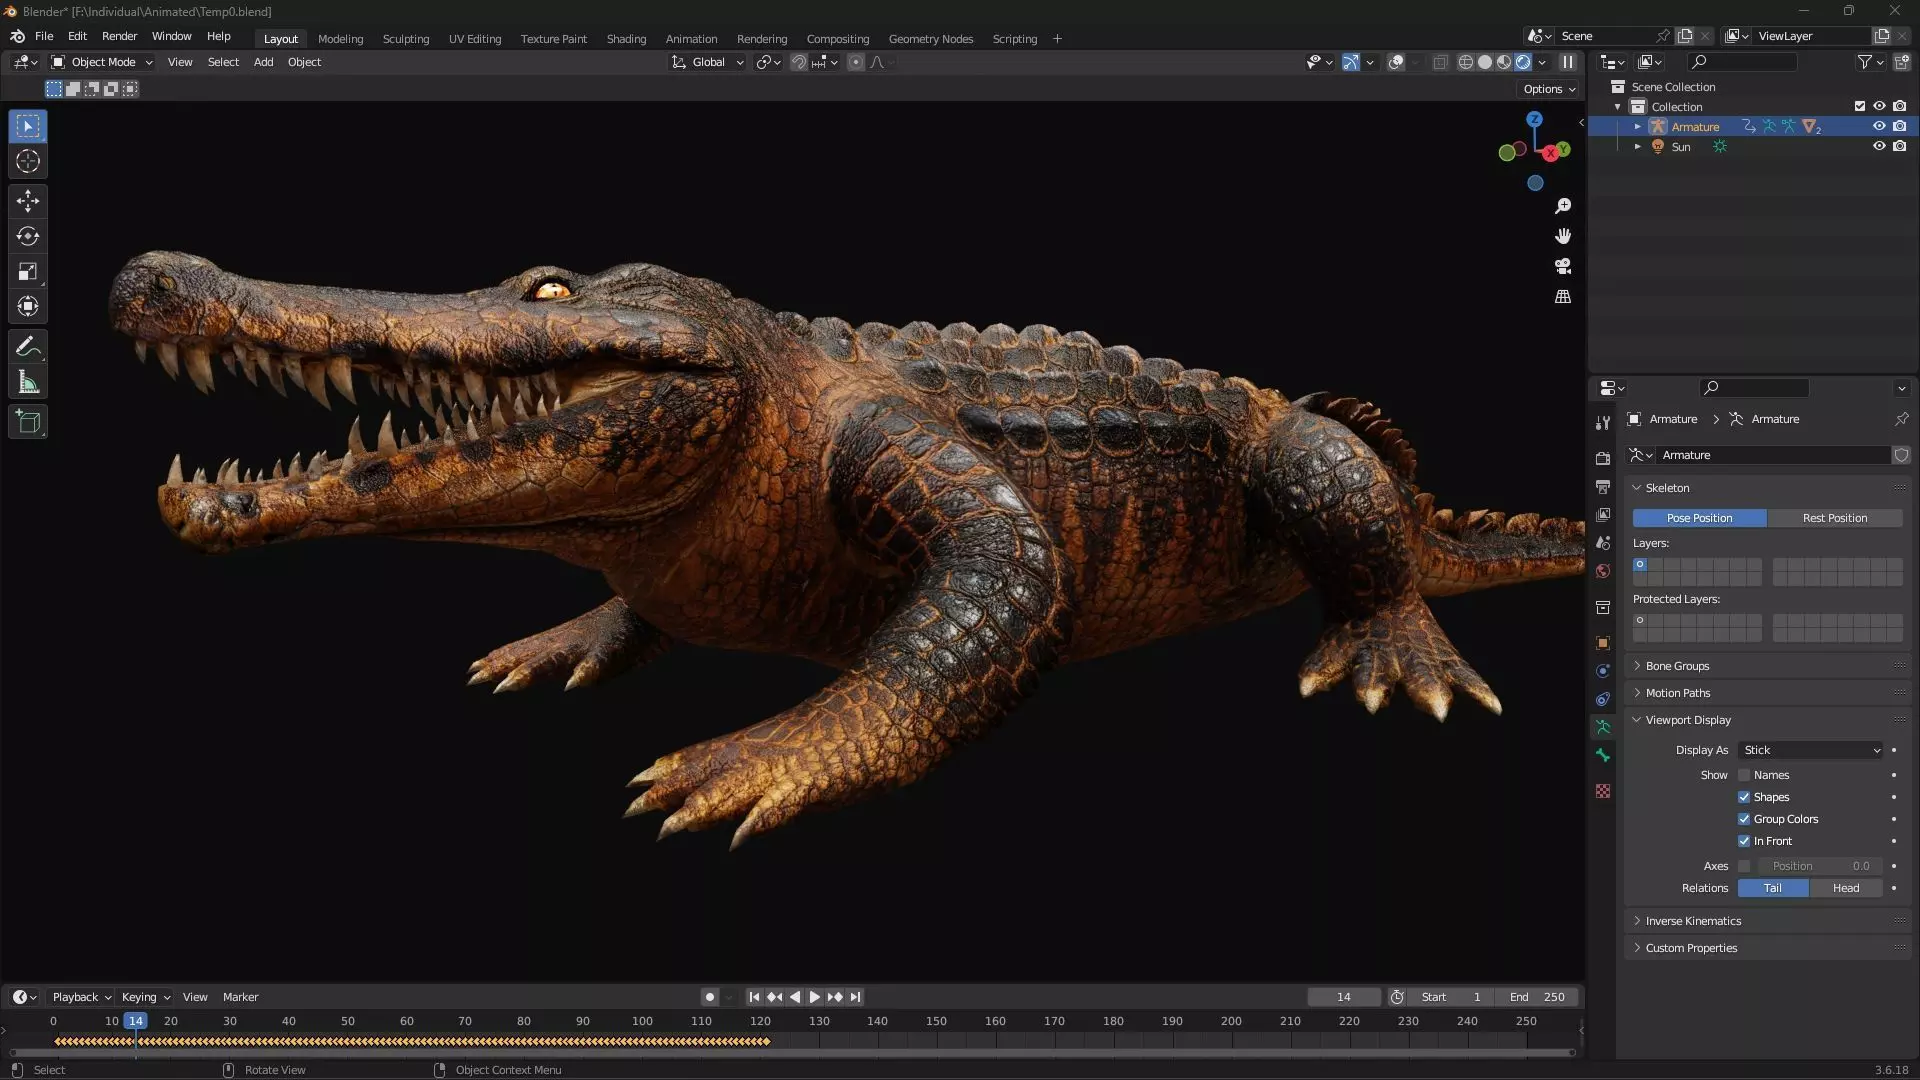Select the Rotate tool

click(28, 236)
